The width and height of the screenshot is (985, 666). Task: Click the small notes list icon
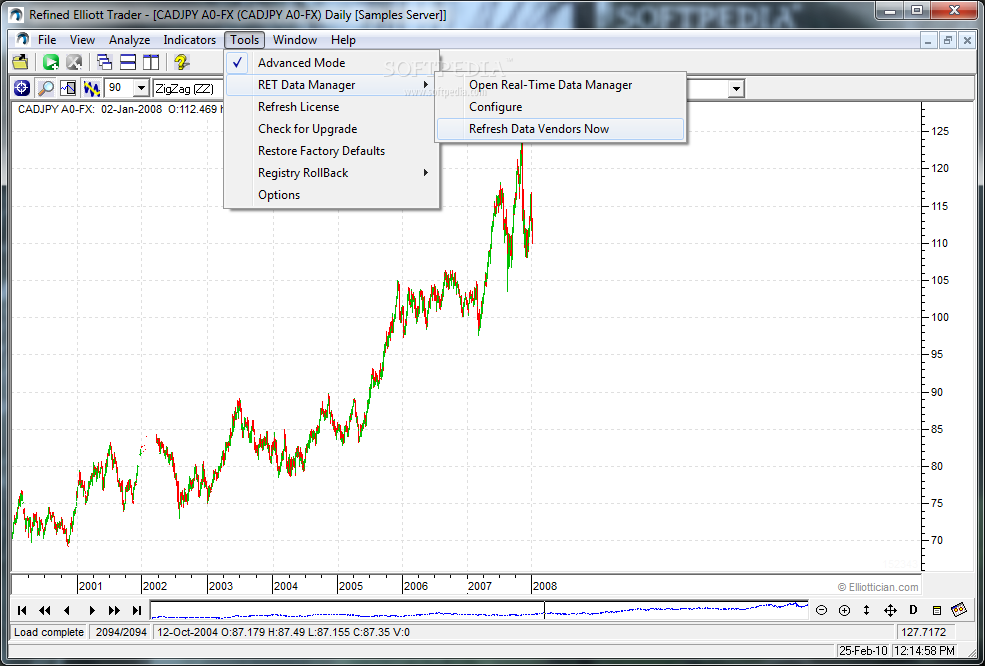click(x=936, y=610)
